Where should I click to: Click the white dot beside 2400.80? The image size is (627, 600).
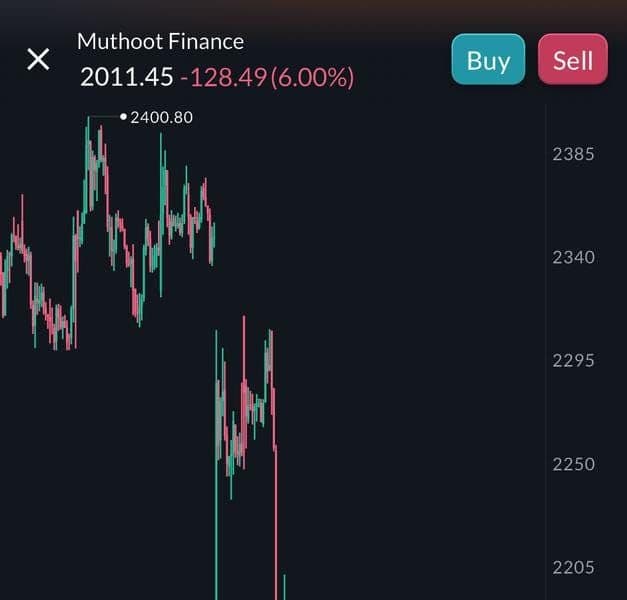[x=124, y=117]
